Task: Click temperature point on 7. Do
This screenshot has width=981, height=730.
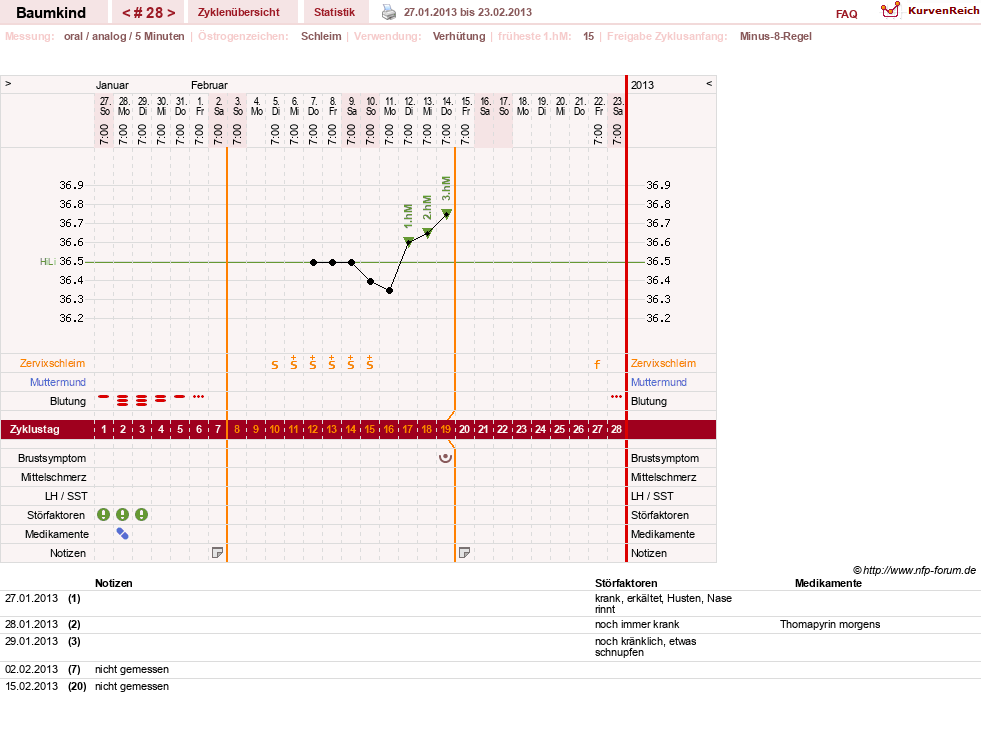Action: tap(313, 262)
